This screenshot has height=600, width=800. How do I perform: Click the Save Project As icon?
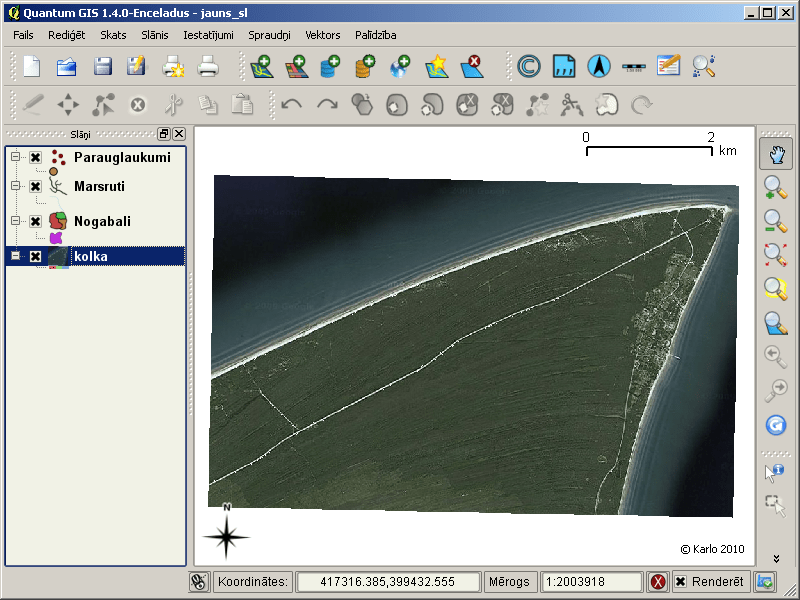(x=136, y=67)
